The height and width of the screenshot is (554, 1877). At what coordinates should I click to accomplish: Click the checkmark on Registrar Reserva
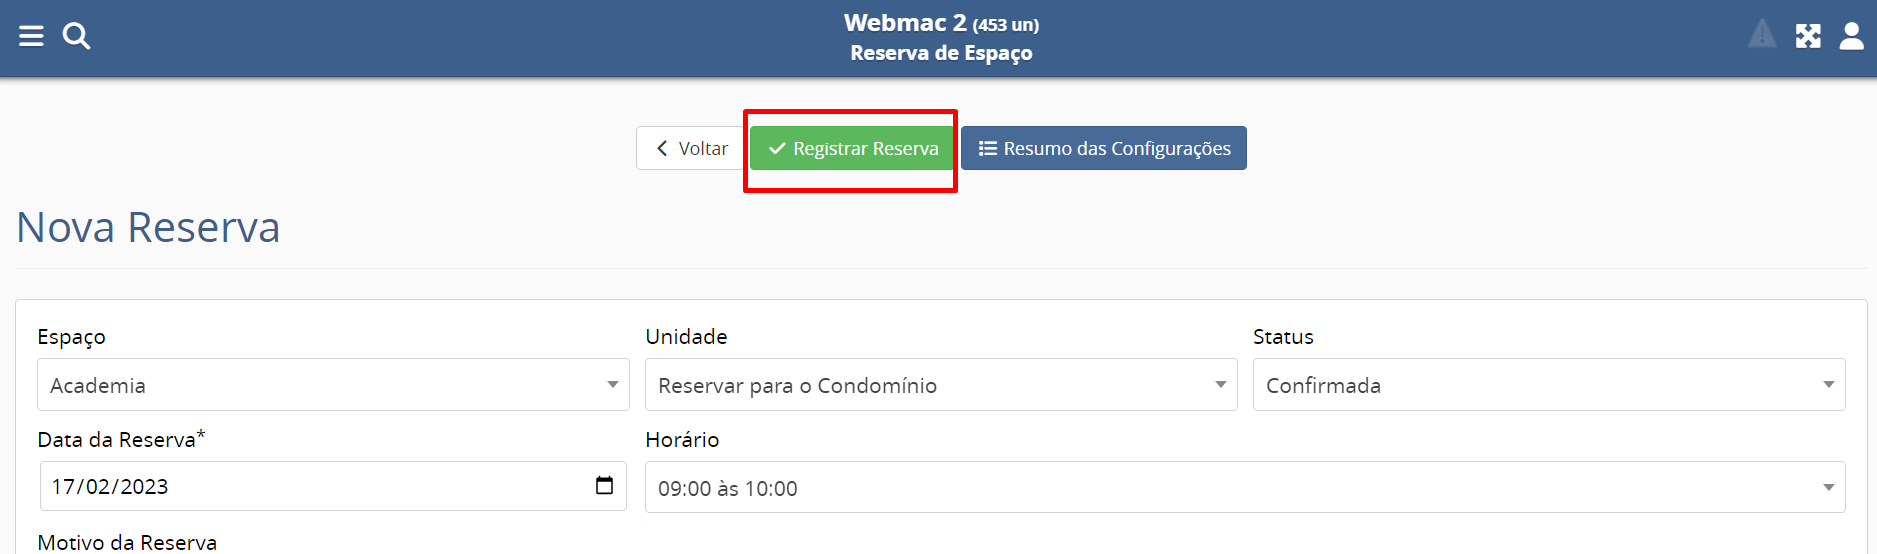point(777,149)
